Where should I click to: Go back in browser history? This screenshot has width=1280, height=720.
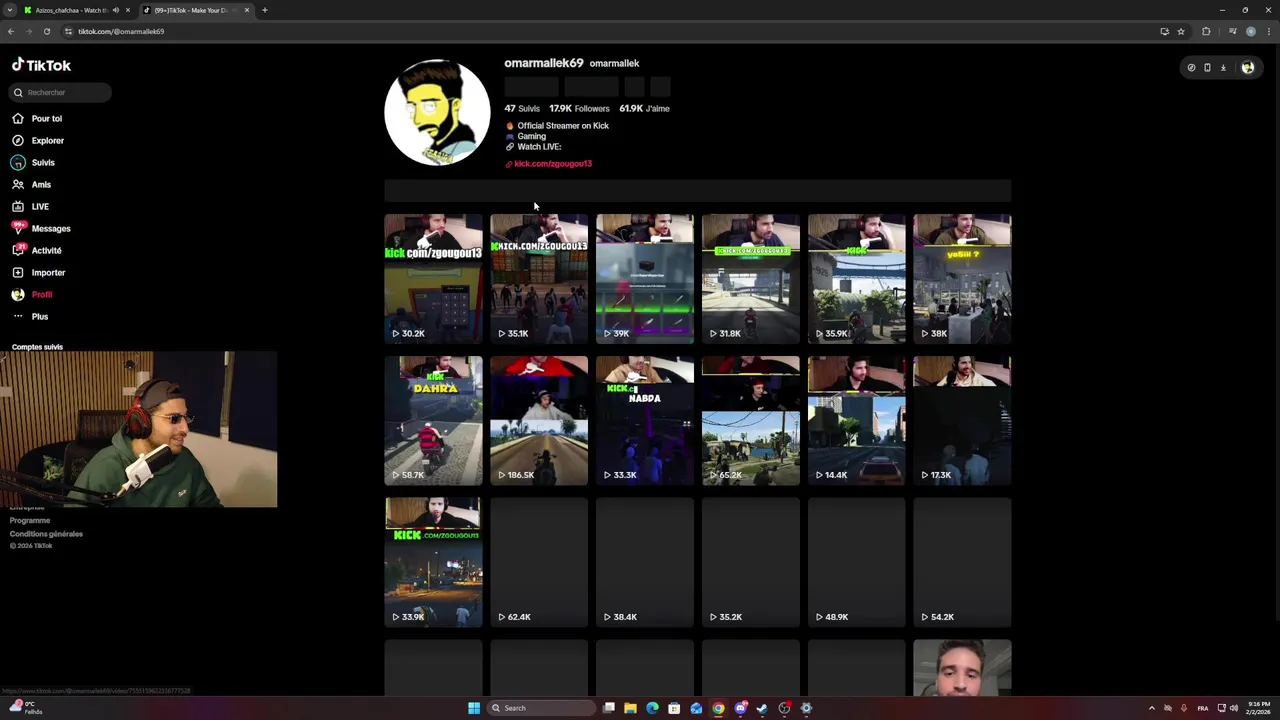[10, 31]
